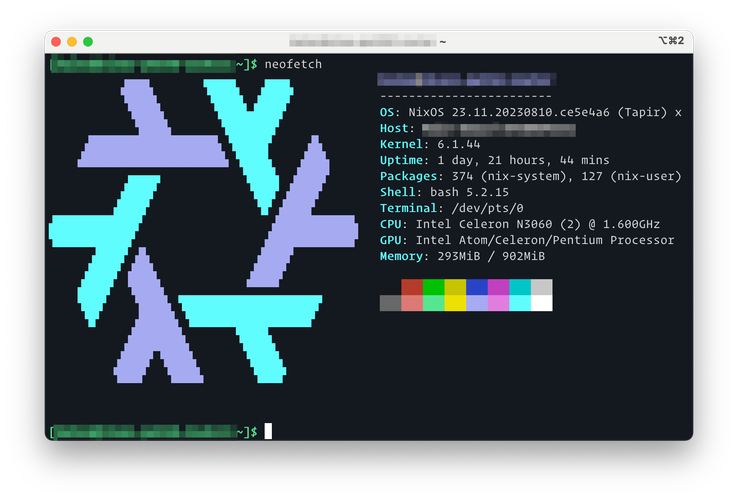Select the Shell bash 5.2.15 line
The width and height of the screenshot is (738, 500).
tap(444, 192)
